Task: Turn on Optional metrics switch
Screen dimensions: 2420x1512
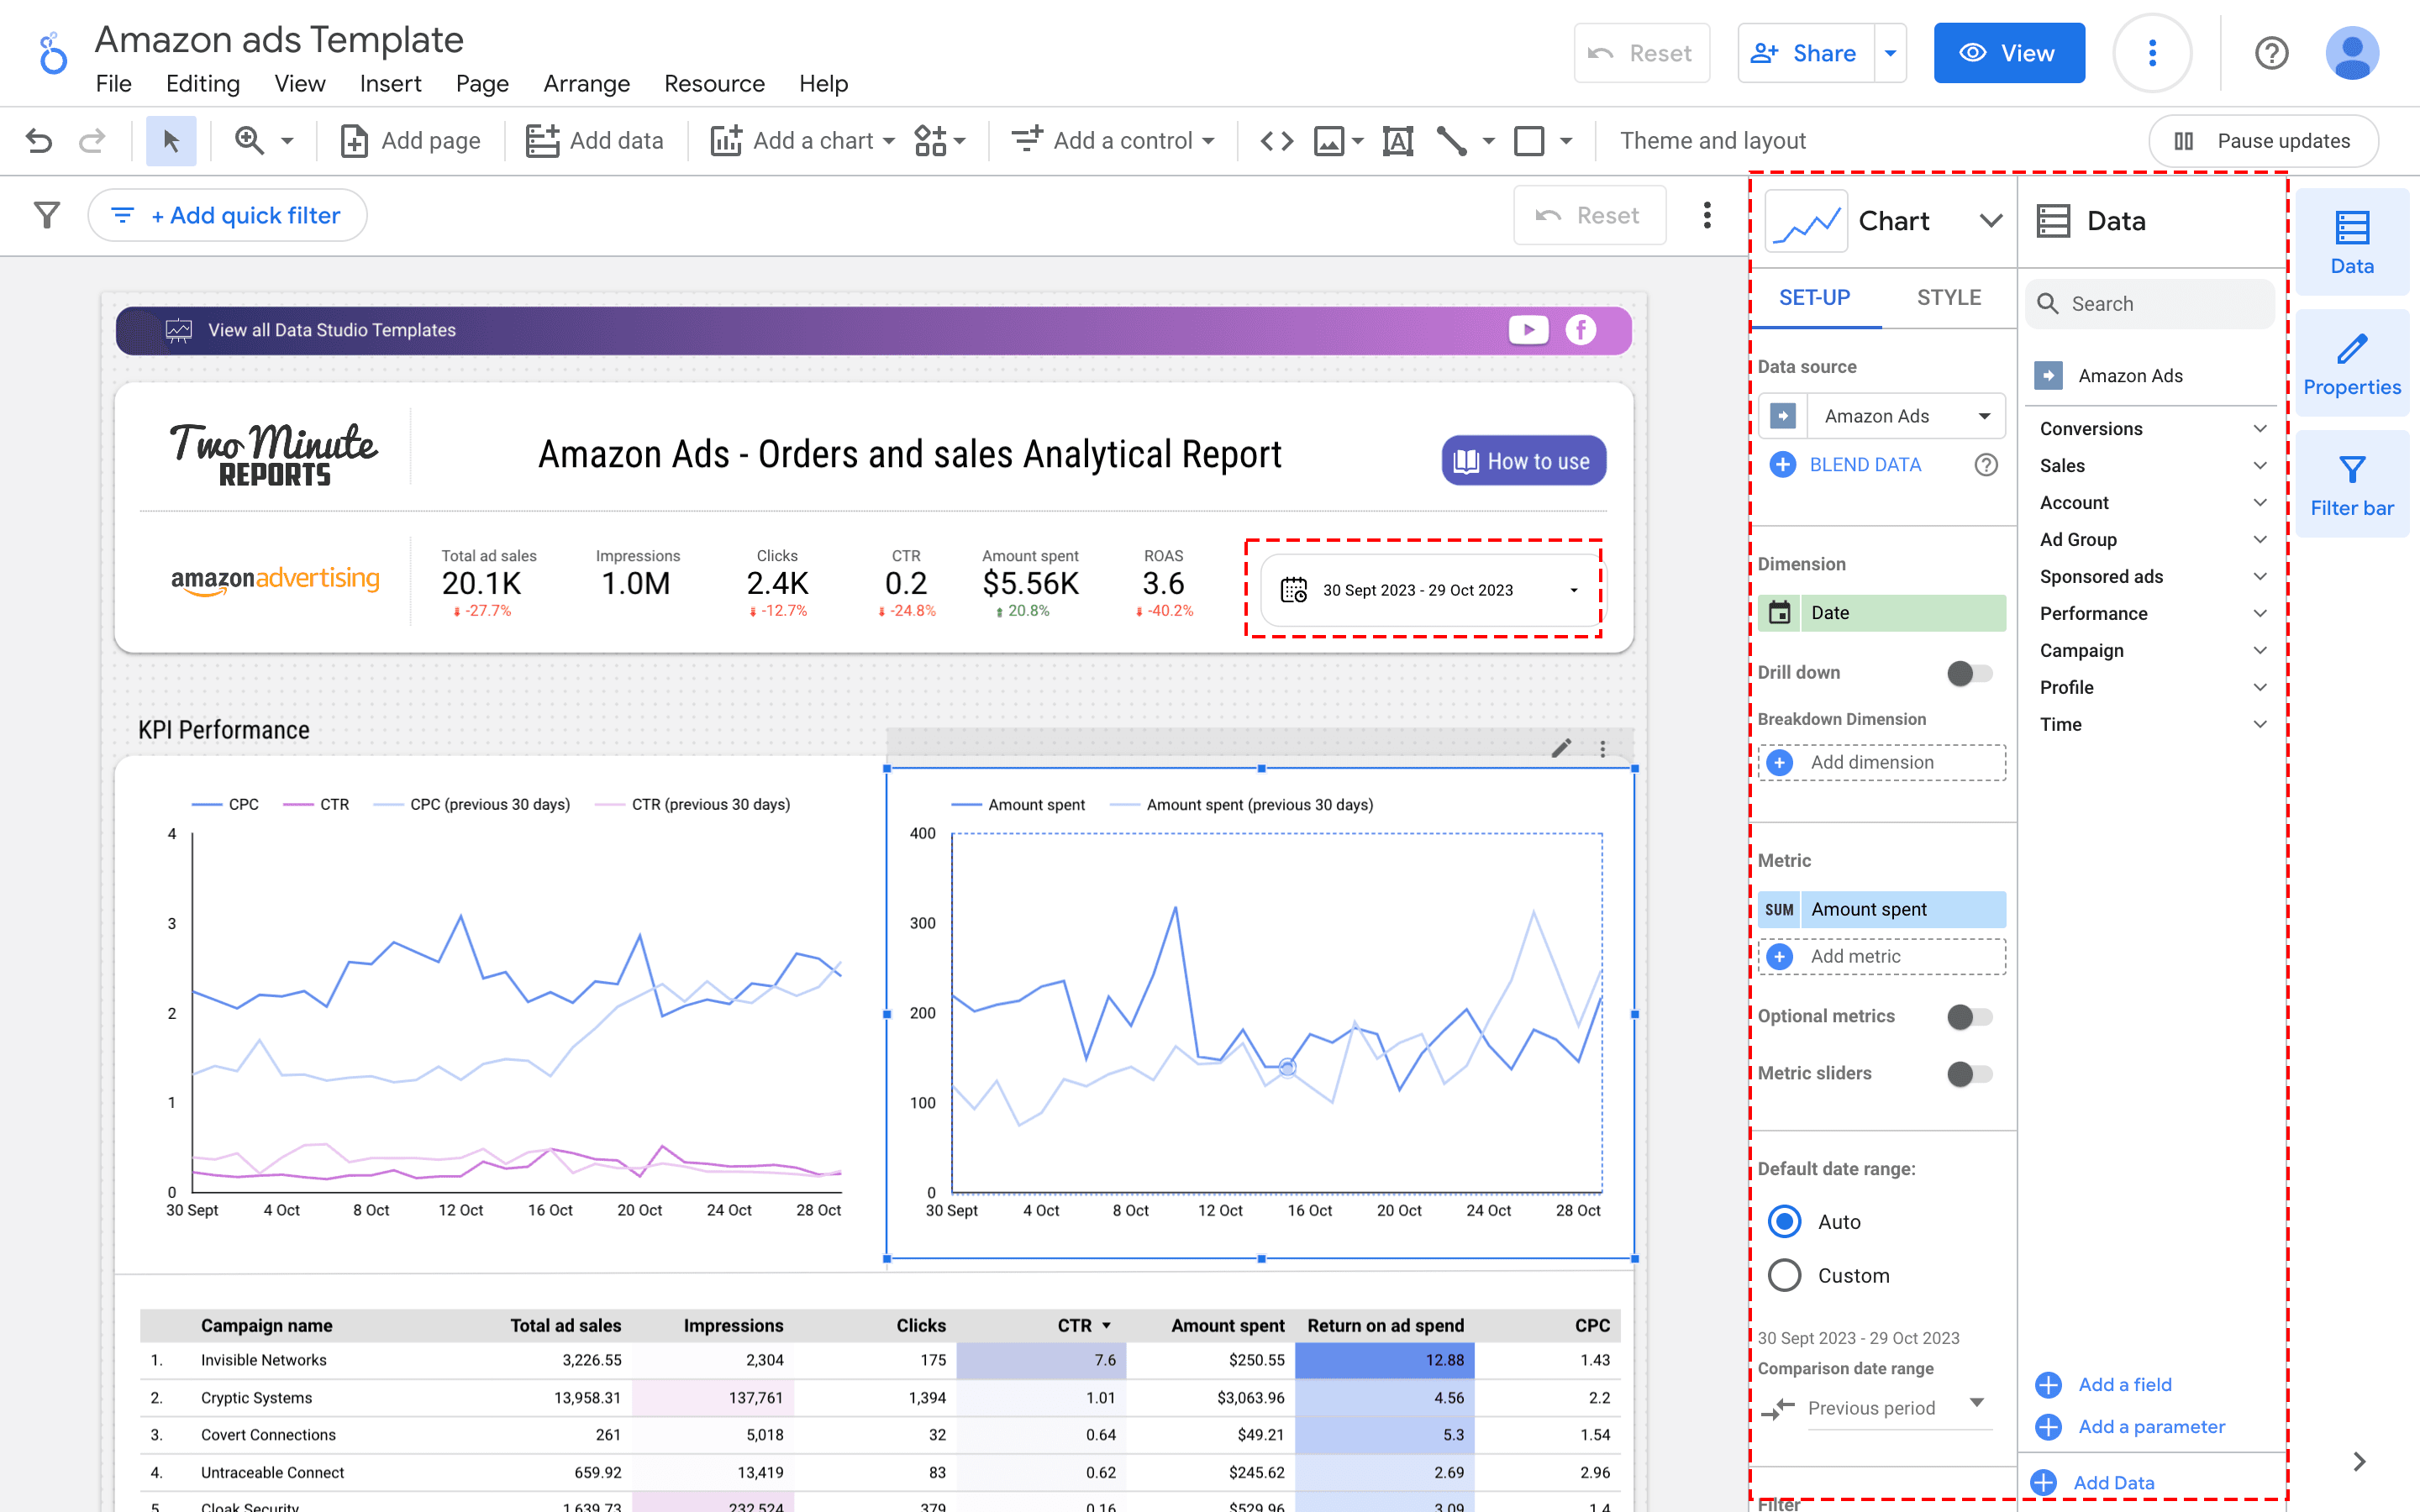Action: 1969,1017
